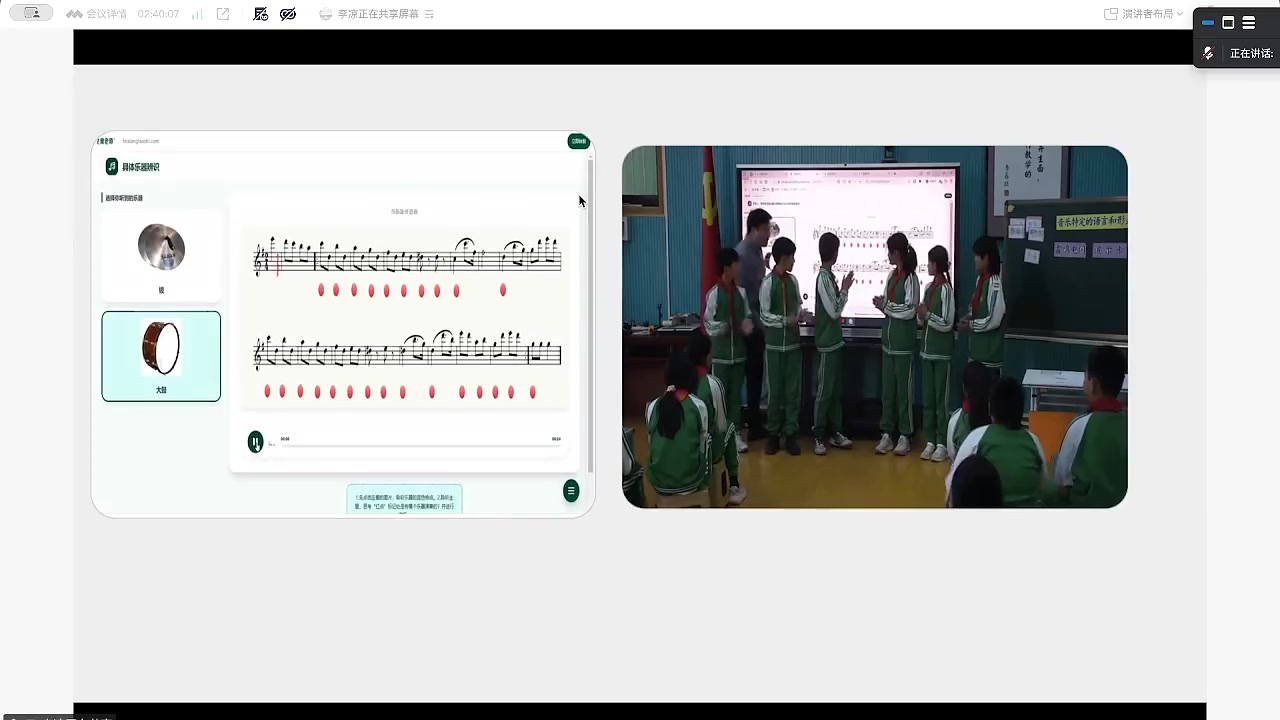
Task: Click the 具体乐器辨识 page title
Action: (141, 167)
